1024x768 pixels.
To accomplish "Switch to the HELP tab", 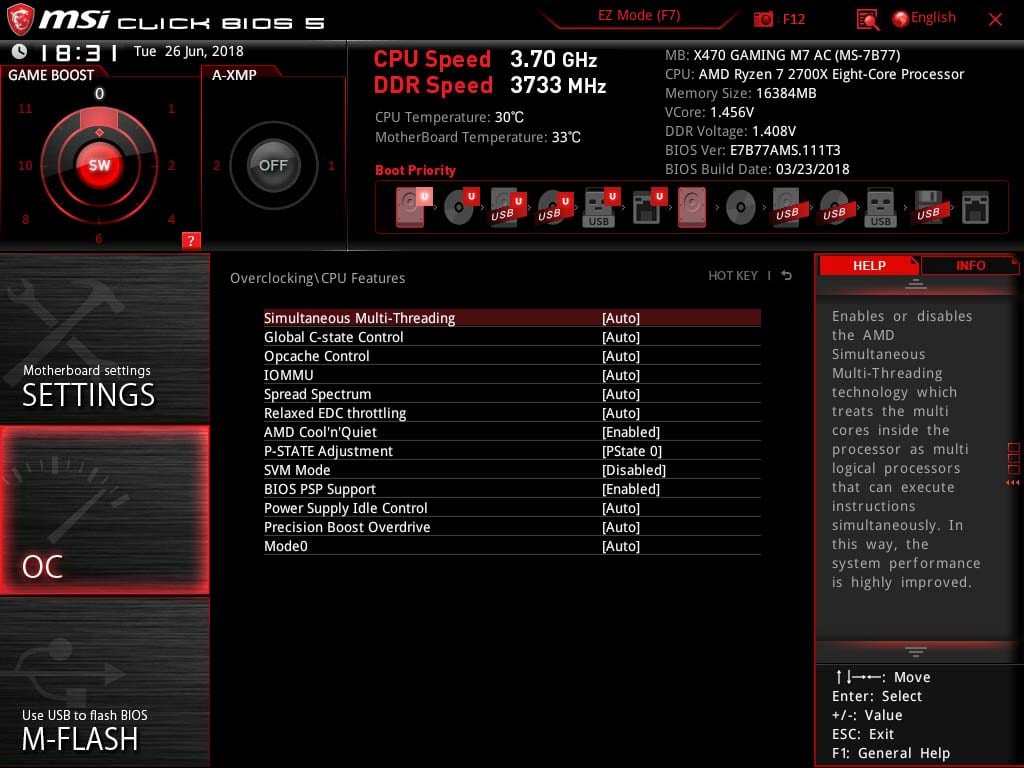I will pos(869,265).
